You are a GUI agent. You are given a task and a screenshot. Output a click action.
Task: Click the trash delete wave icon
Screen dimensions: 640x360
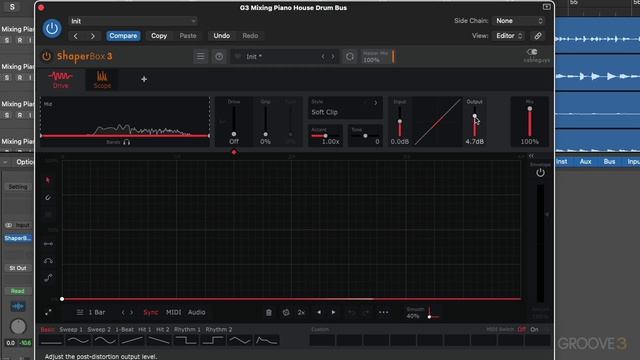pyautogui.click(x=269, y=312)
